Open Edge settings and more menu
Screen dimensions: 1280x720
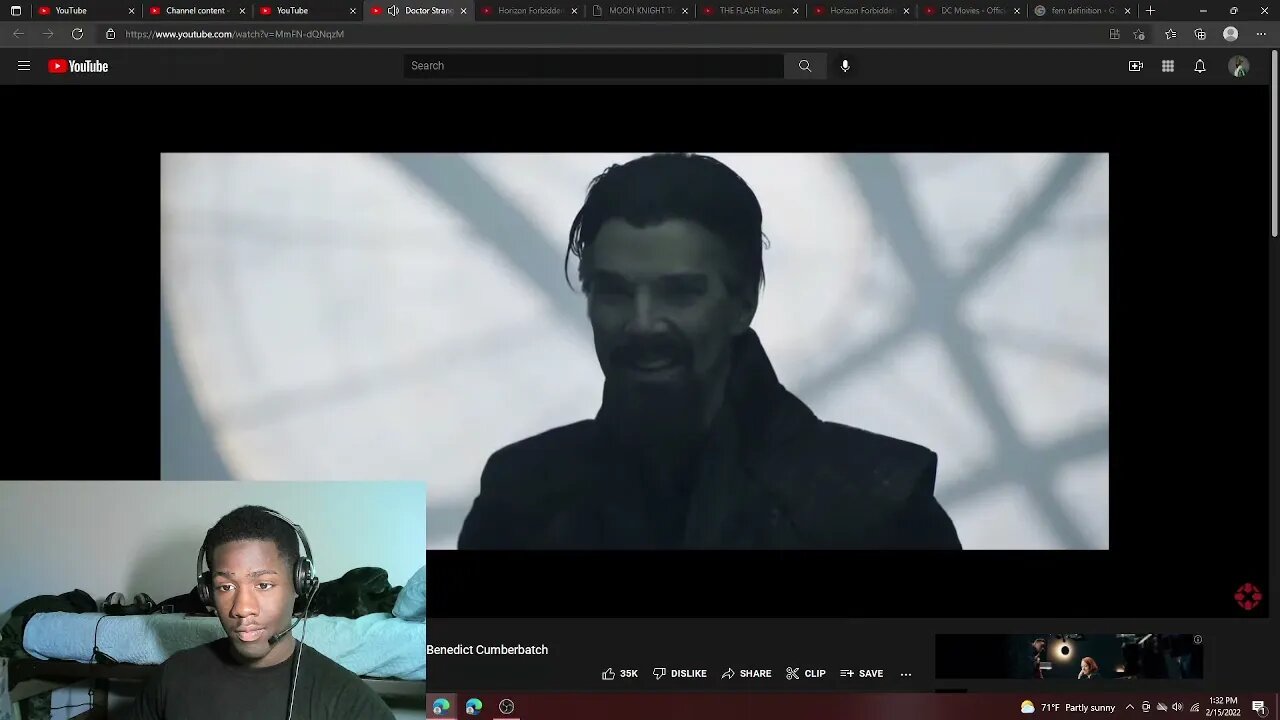[1261, 34]
